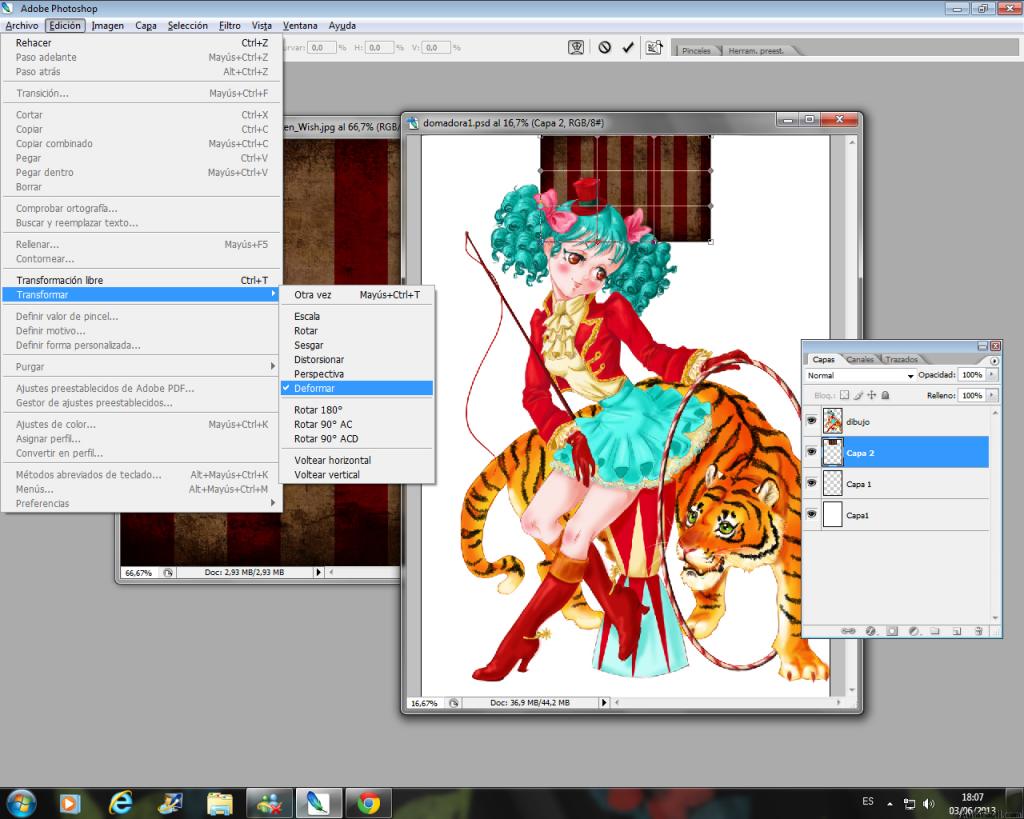
Task: Click the link layers icon in Capas panel
Action: 848,631
